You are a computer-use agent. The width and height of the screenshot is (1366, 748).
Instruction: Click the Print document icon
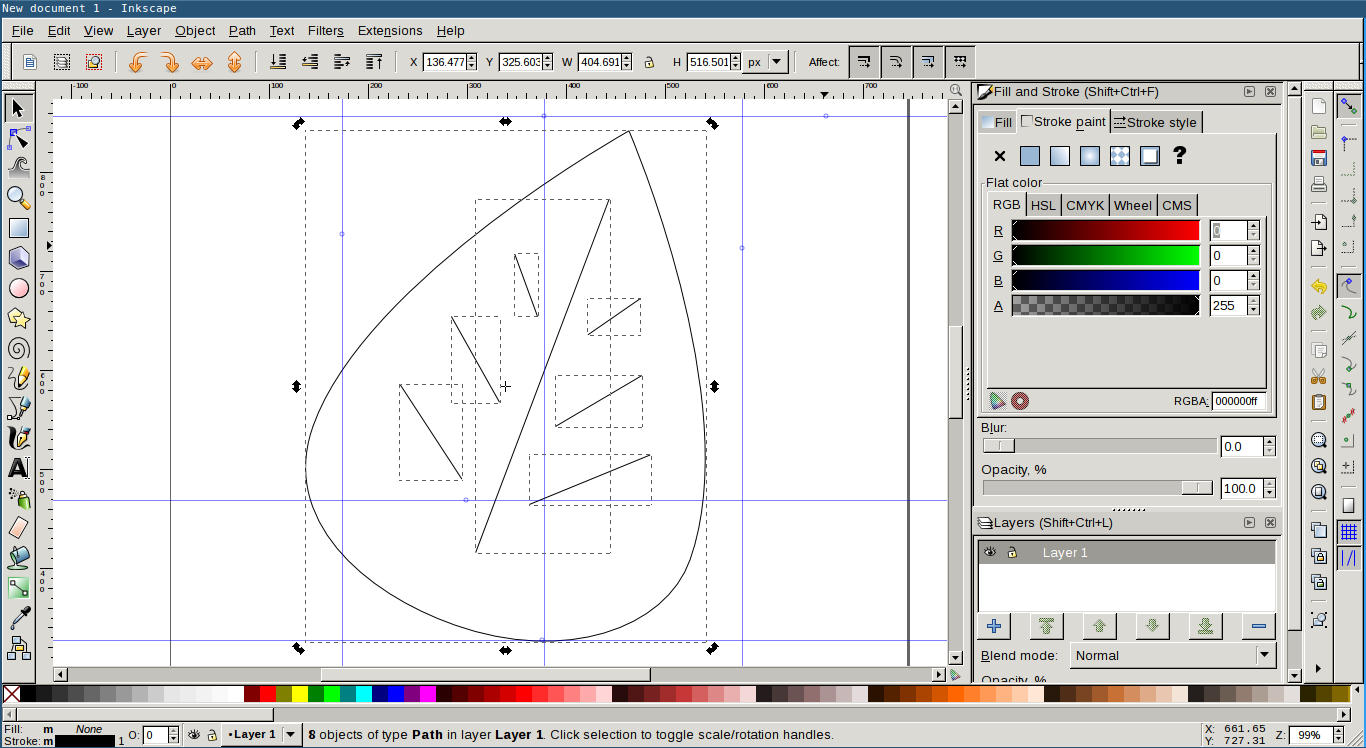tap(1319, 184)
